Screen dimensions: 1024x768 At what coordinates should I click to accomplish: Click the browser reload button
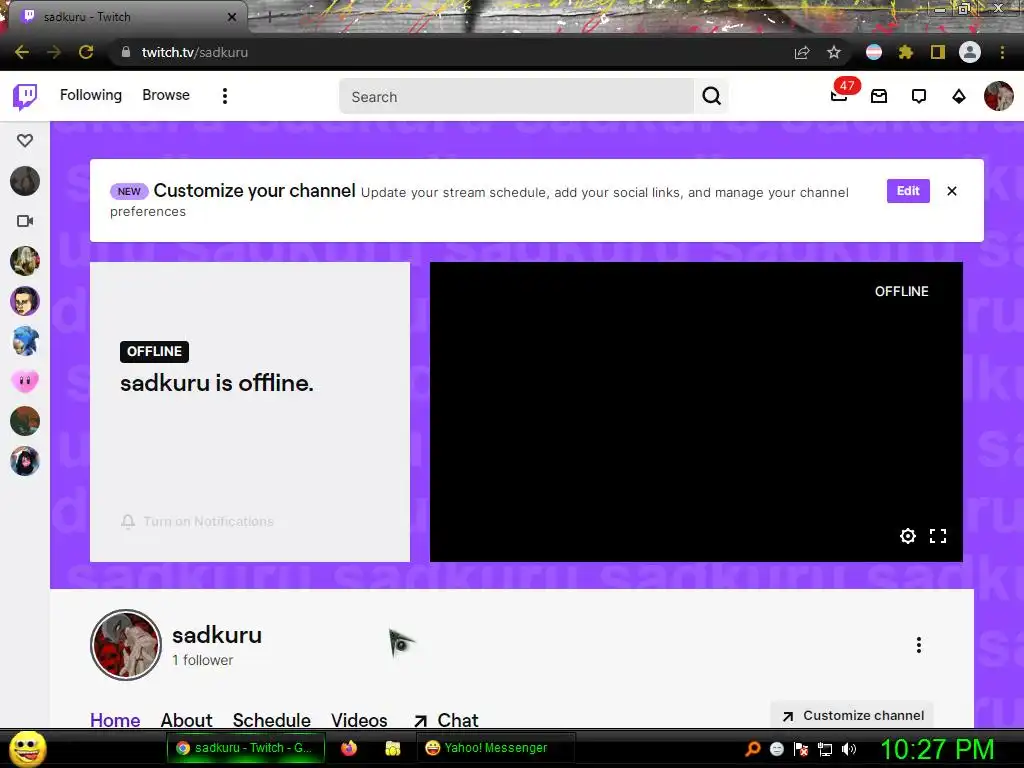pos(86,52)
